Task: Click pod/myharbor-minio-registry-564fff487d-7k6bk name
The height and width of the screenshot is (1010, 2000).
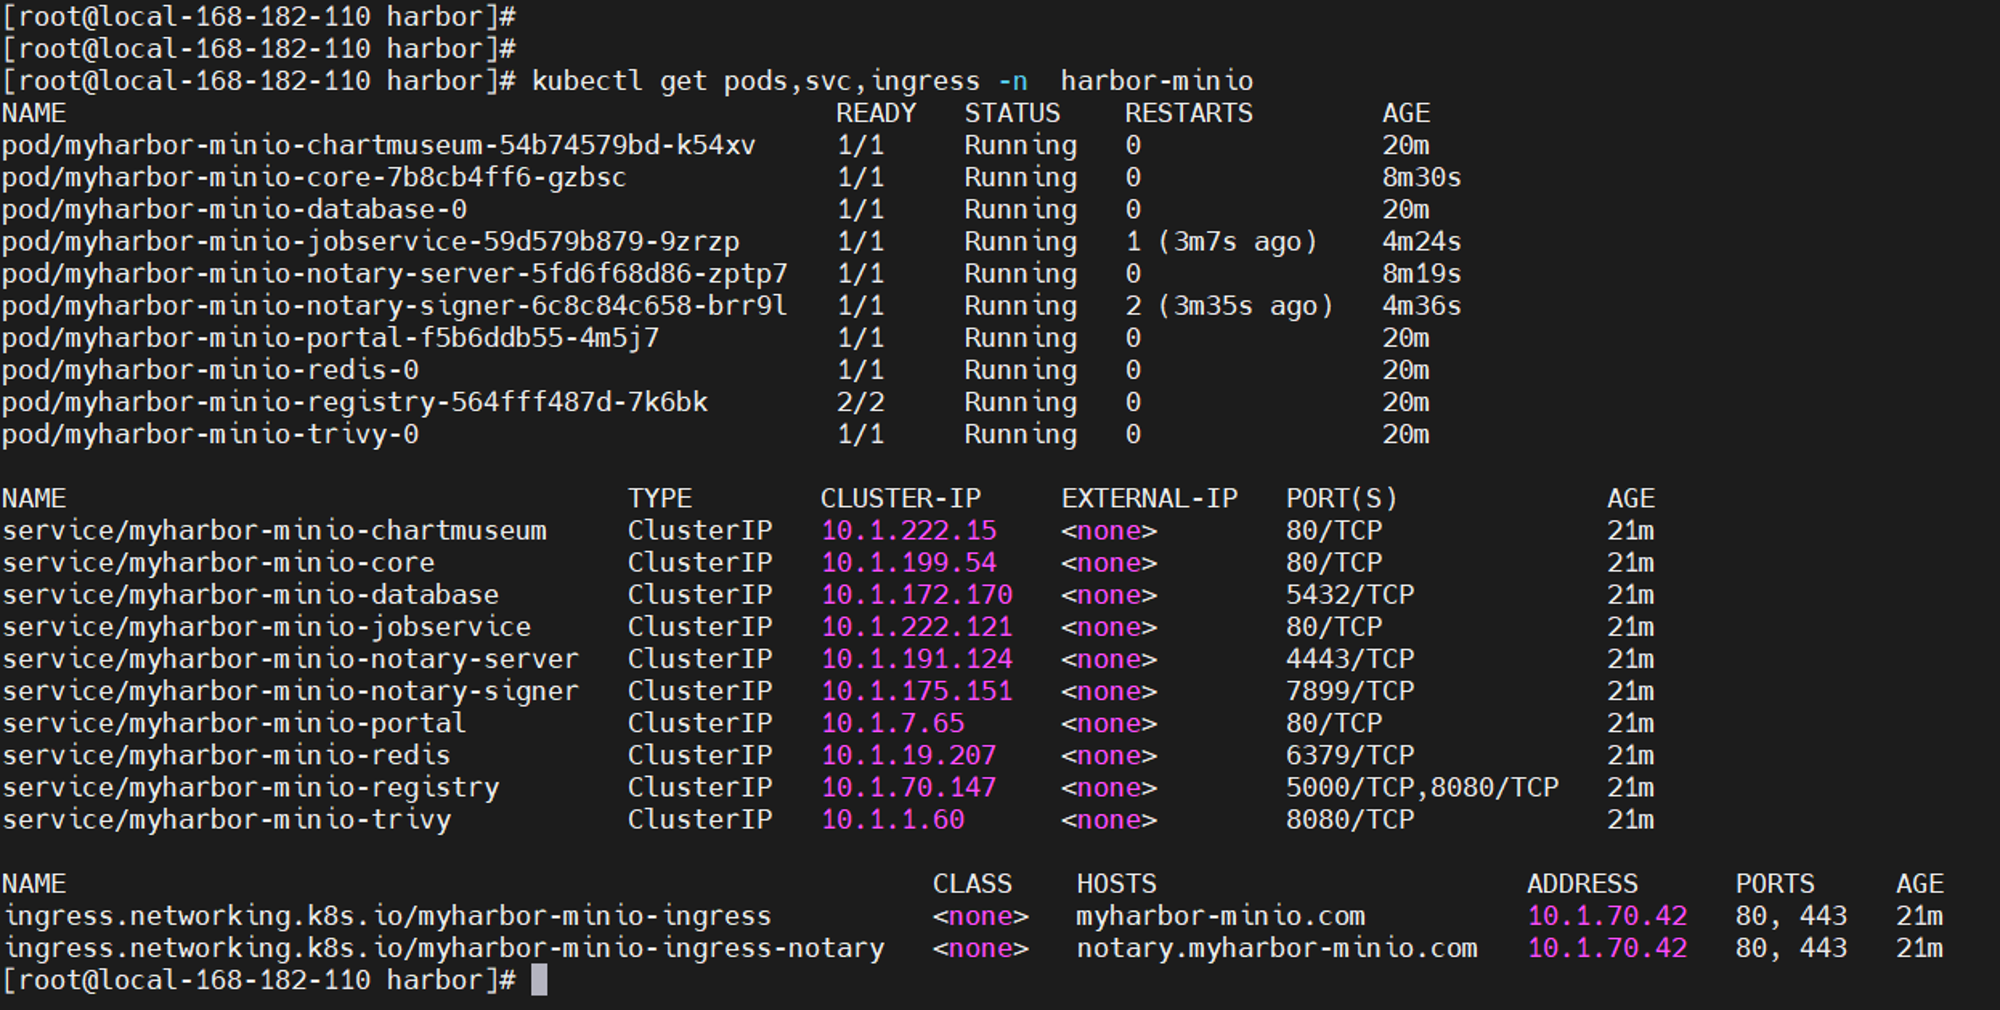Action: tap(355, 401)
